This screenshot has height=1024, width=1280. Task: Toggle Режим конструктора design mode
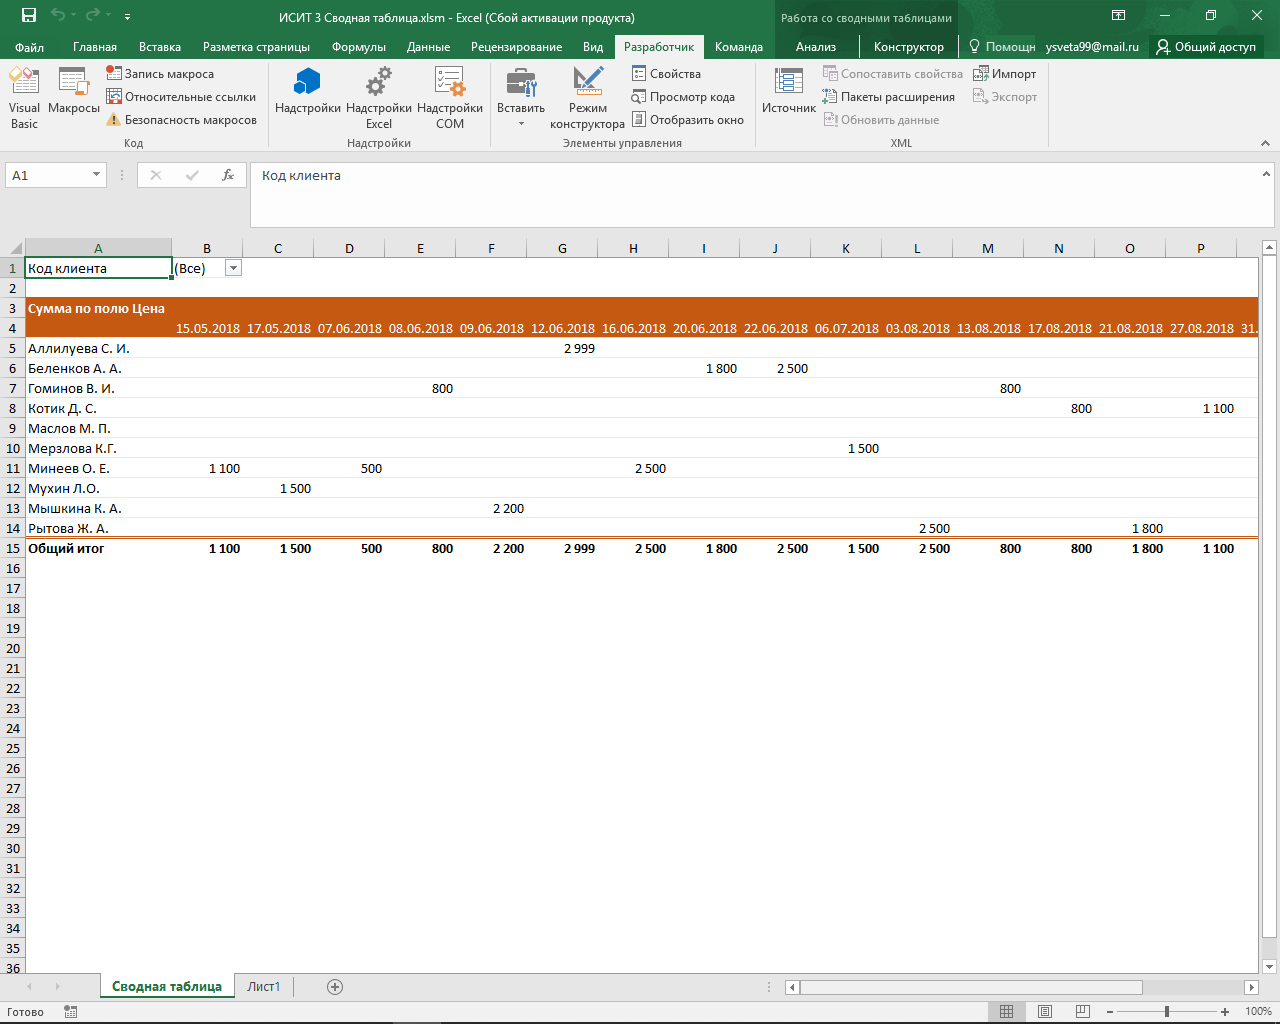pyautogui.click(x=587, y=98)
